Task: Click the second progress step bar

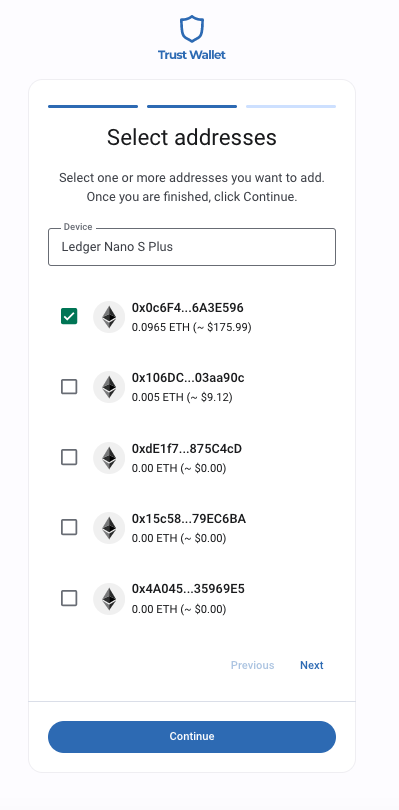Action: (x=192, y=106)
